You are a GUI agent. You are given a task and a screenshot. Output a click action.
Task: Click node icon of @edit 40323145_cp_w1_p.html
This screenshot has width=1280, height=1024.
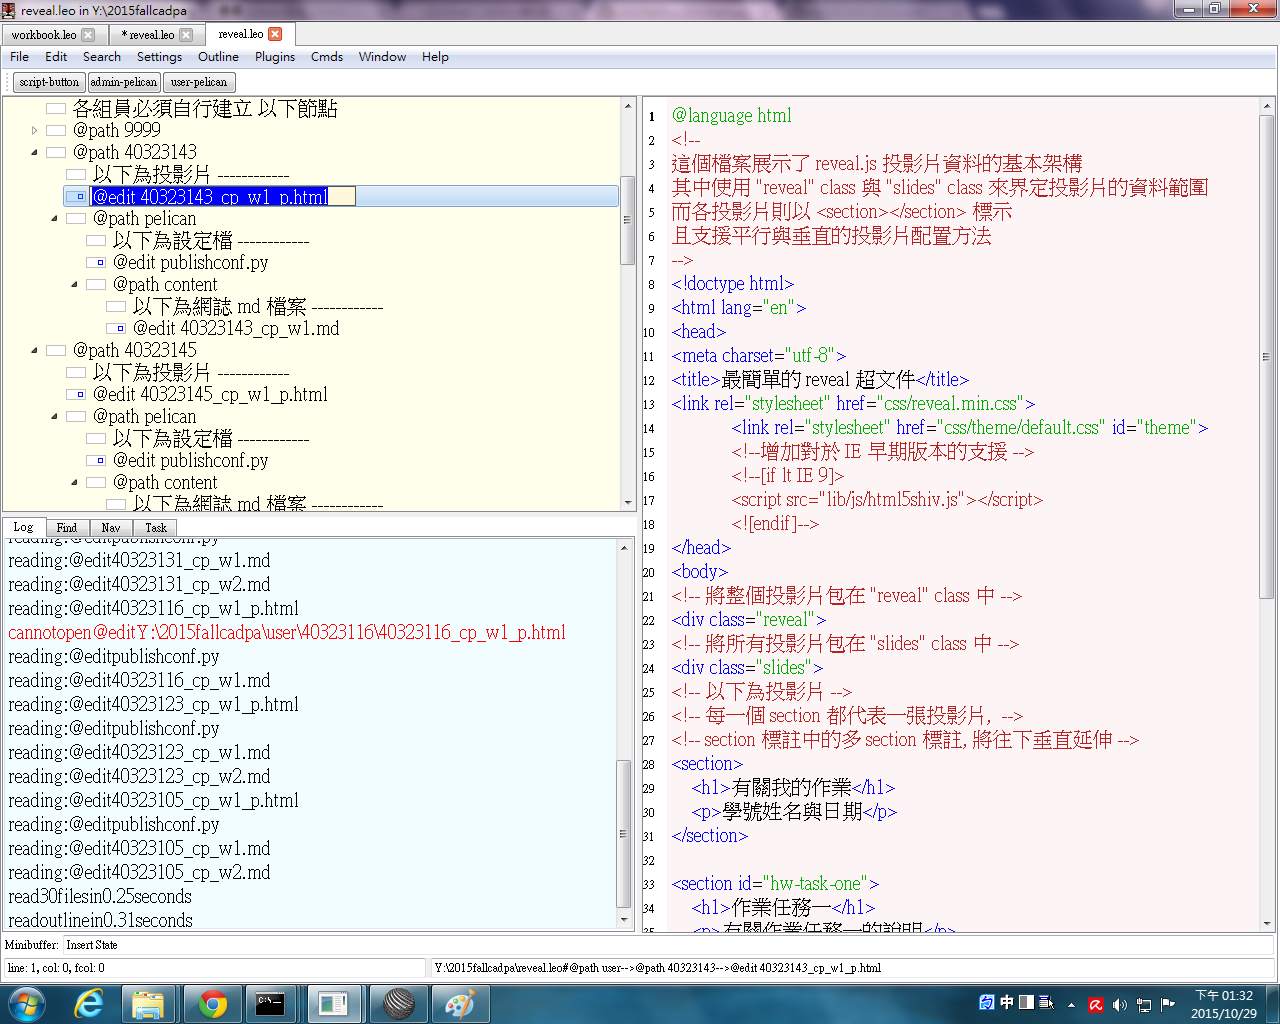(x=76, y=394)
